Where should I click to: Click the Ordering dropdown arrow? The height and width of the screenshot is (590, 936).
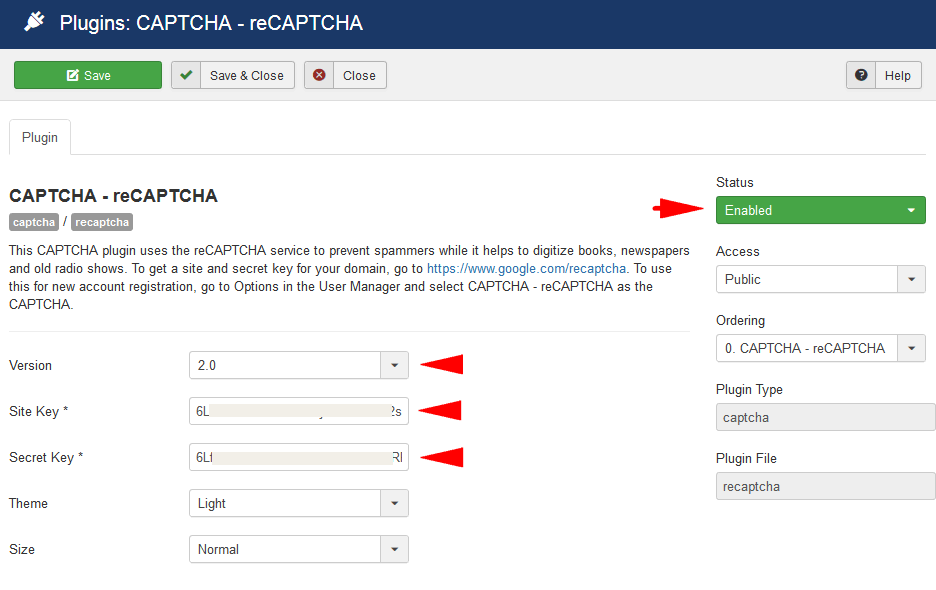pos(912,348)
